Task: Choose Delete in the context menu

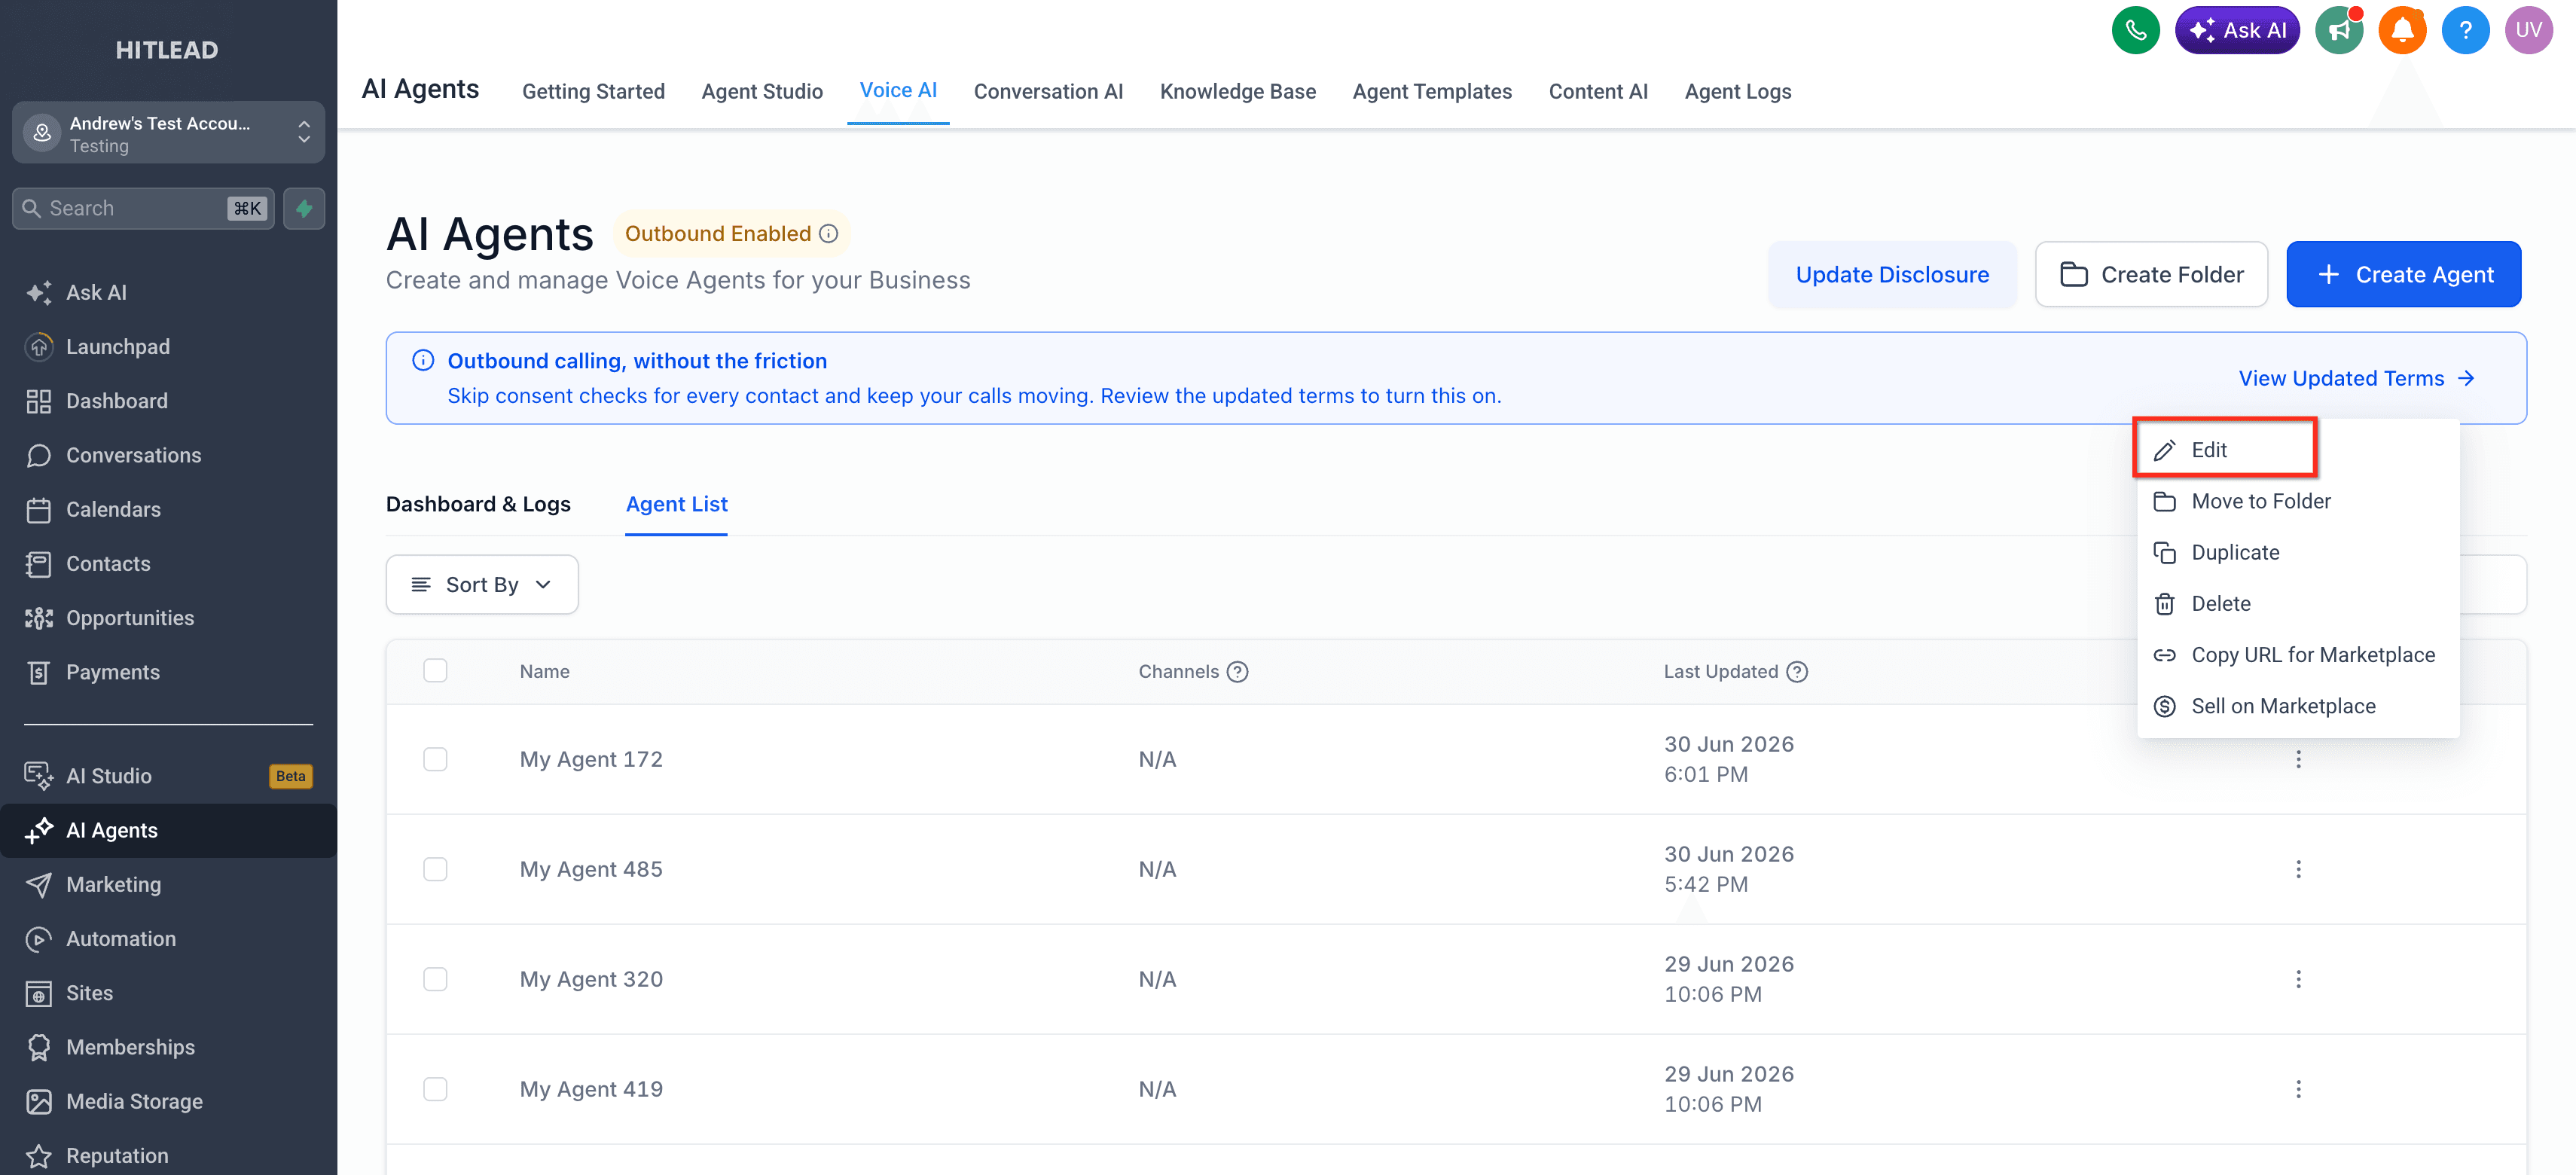Action: 2298,603
